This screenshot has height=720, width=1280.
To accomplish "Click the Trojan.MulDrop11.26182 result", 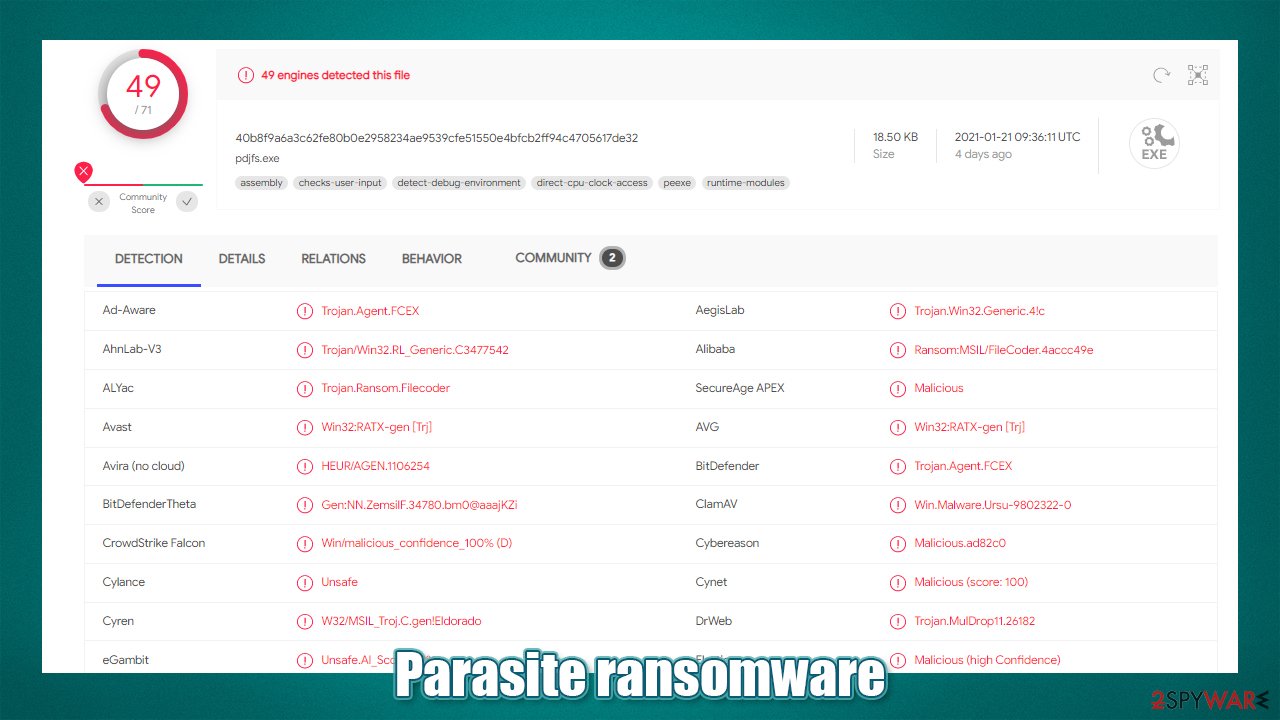I will (x=975, y=621).
